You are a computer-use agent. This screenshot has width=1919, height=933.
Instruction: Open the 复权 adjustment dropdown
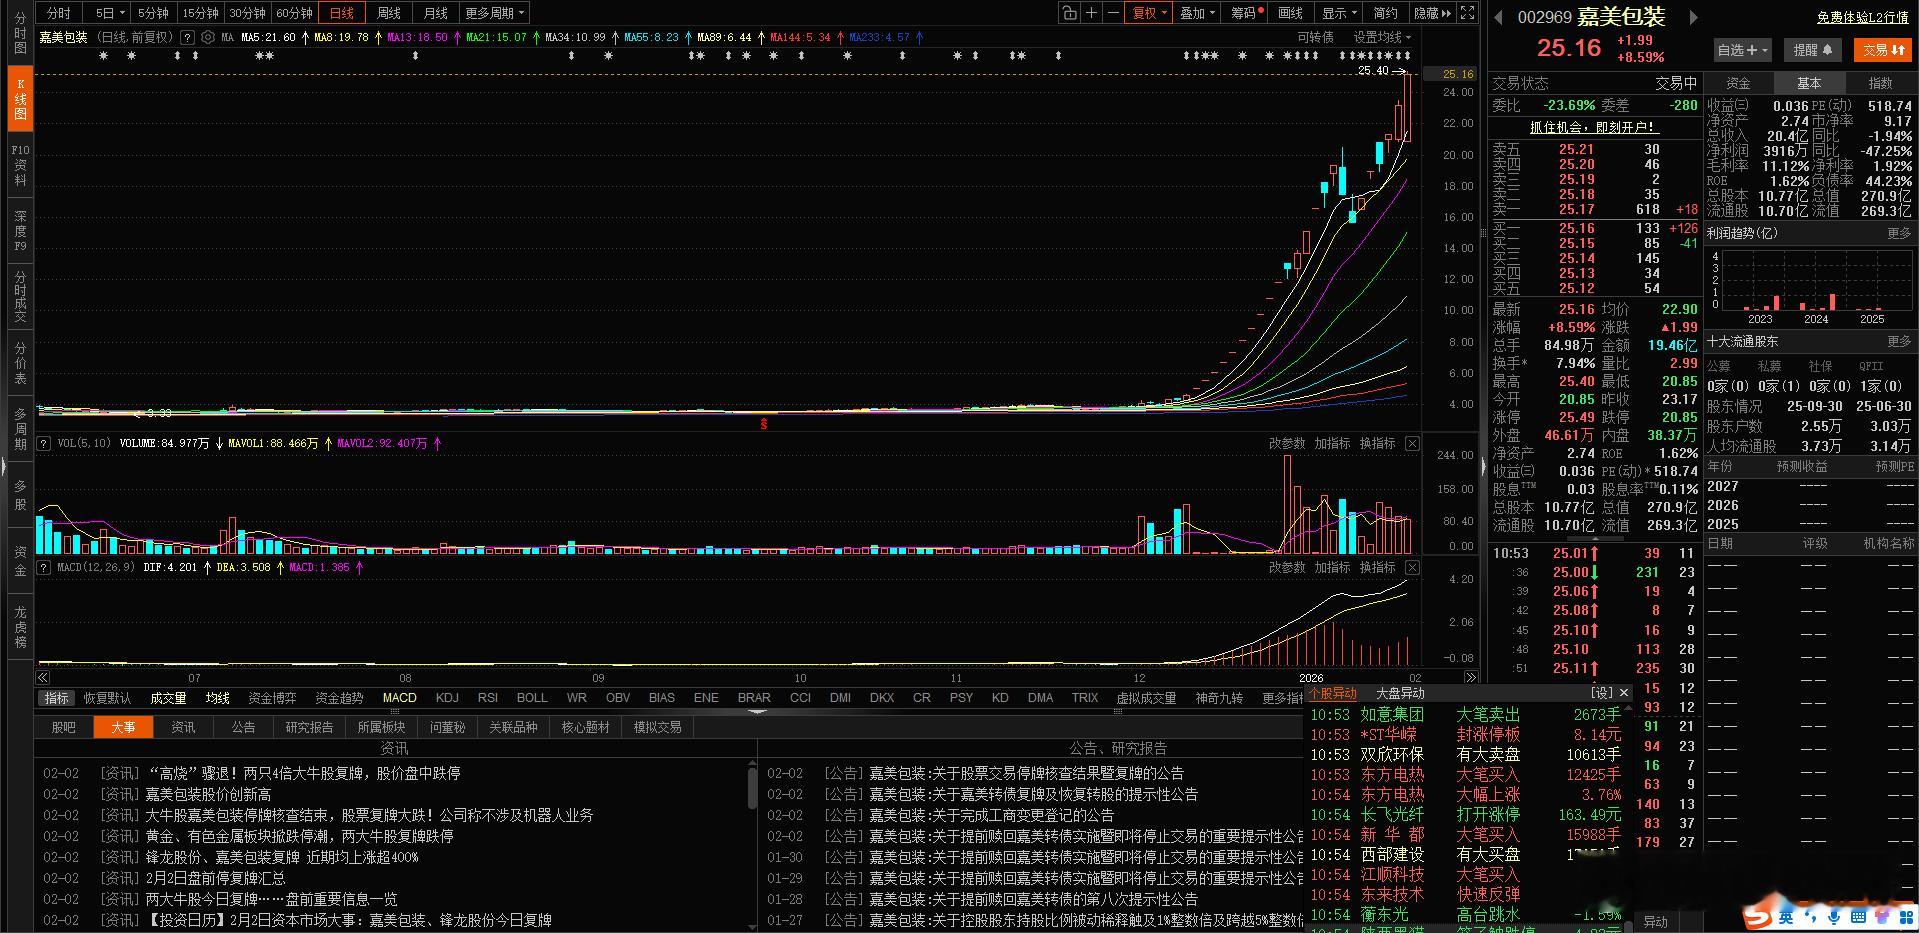click(1148, 13)
